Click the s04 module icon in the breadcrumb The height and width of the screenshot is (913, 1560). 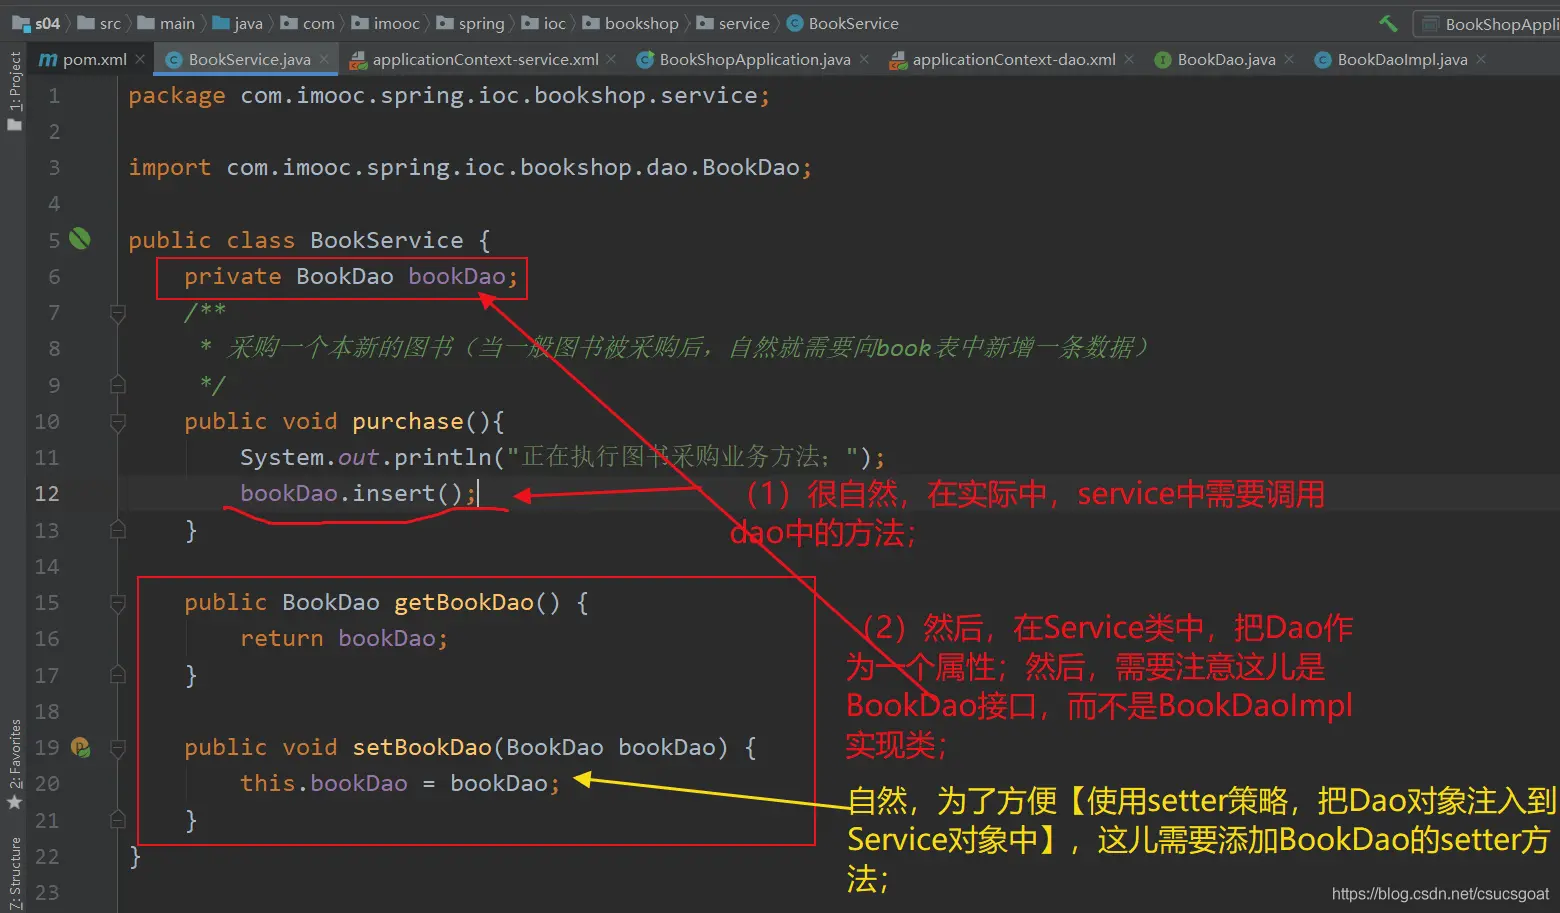(x=21, y=23)
